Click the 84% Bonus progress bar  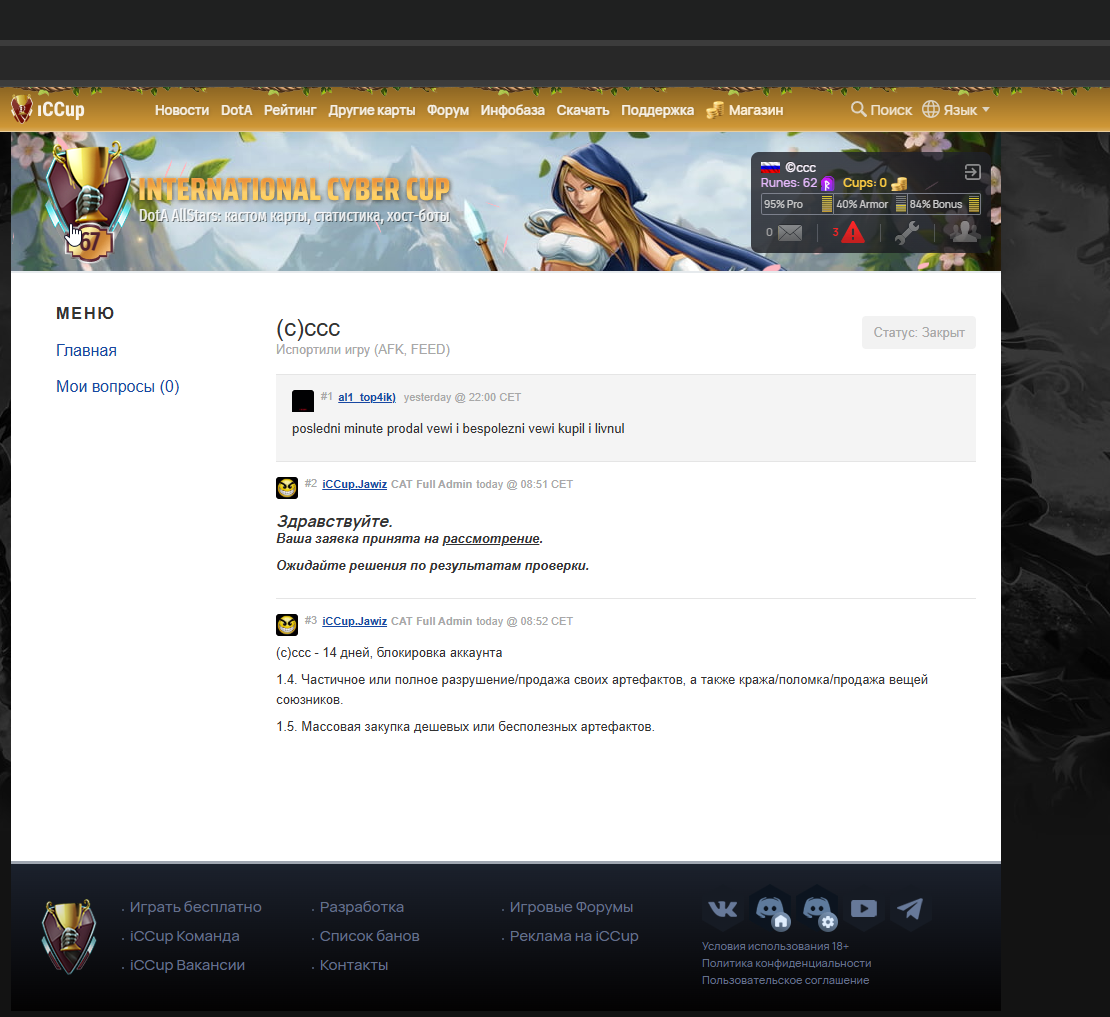944,204
